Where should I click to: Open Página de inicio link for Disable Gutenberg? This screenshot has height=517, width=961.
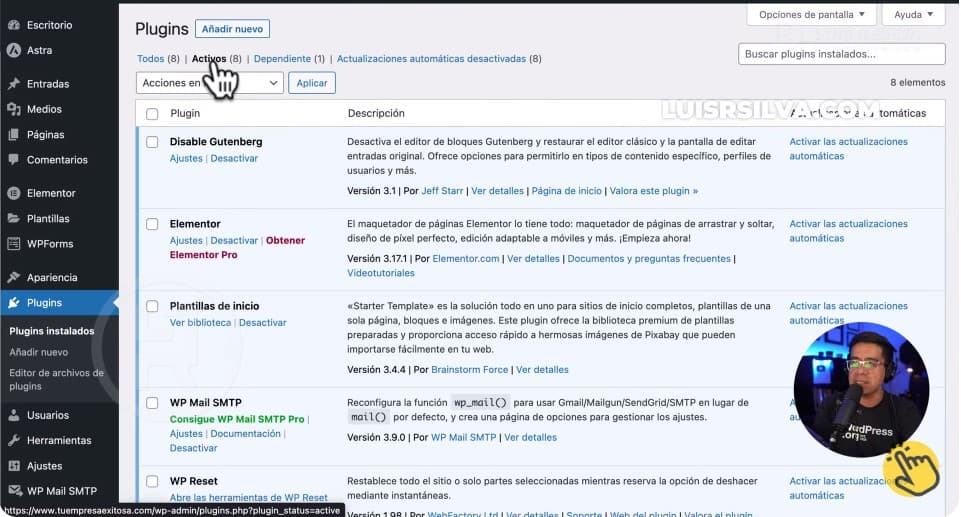coord(566,191)
